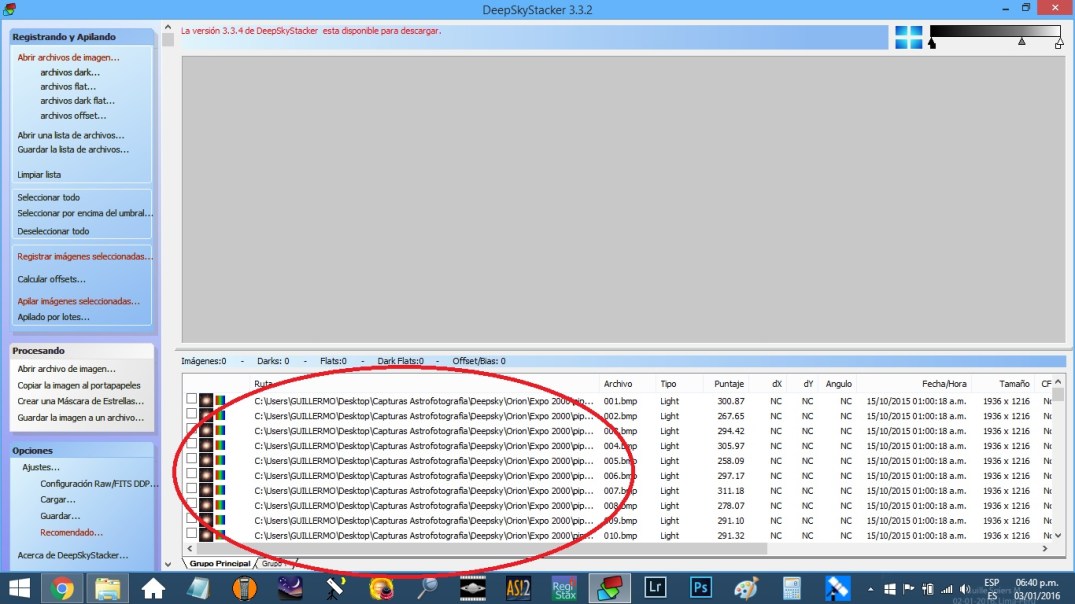Tick the checkbox next to 005.bmp

click(x=192, y=459)
